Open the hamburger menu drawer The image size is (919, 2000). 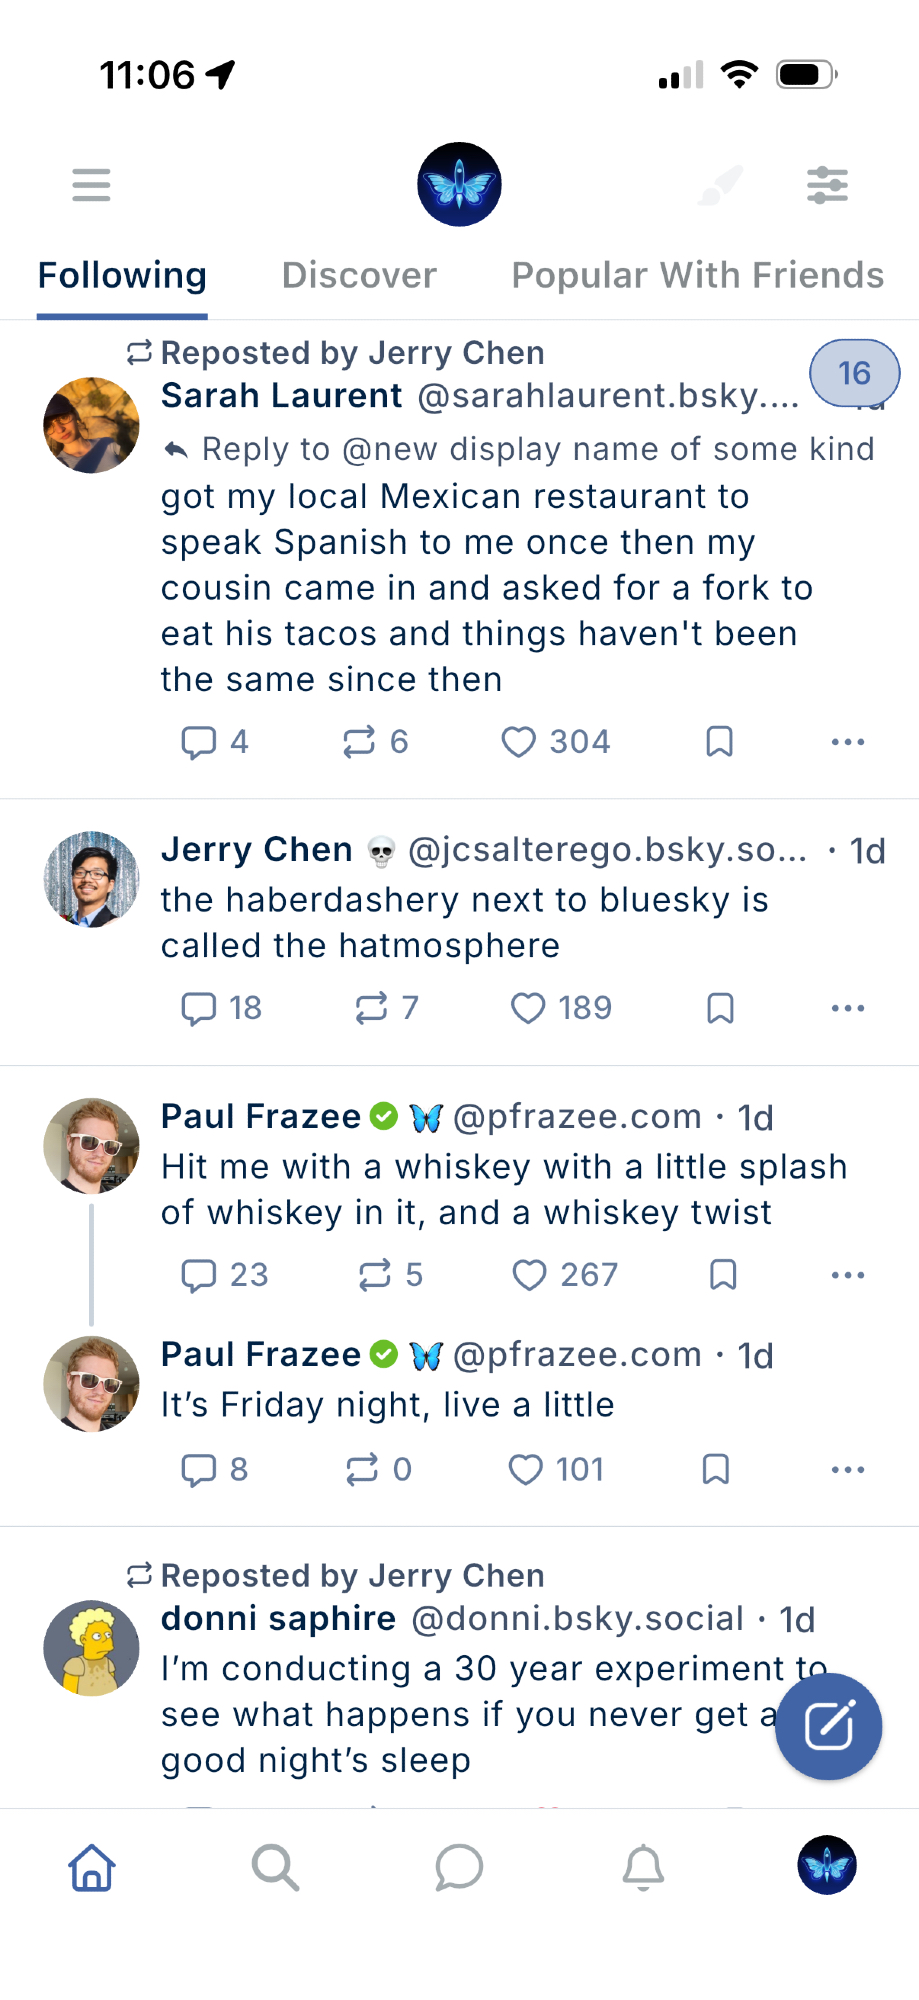[91, 185]
